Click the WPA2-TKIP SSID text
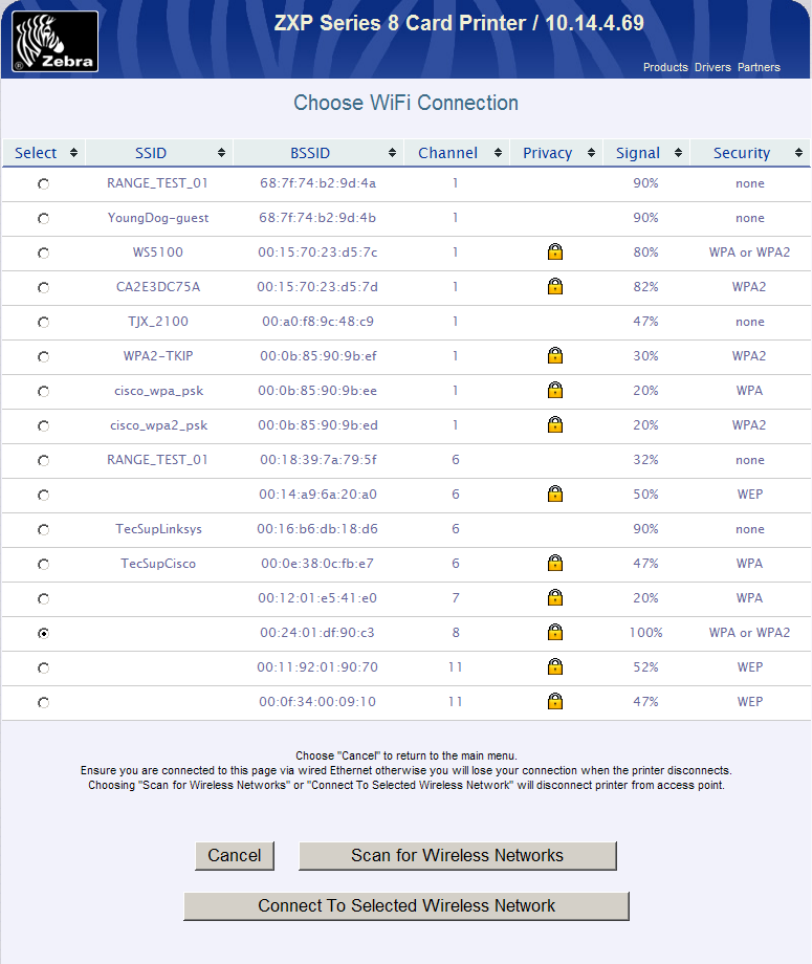 [x=158, y=355]
